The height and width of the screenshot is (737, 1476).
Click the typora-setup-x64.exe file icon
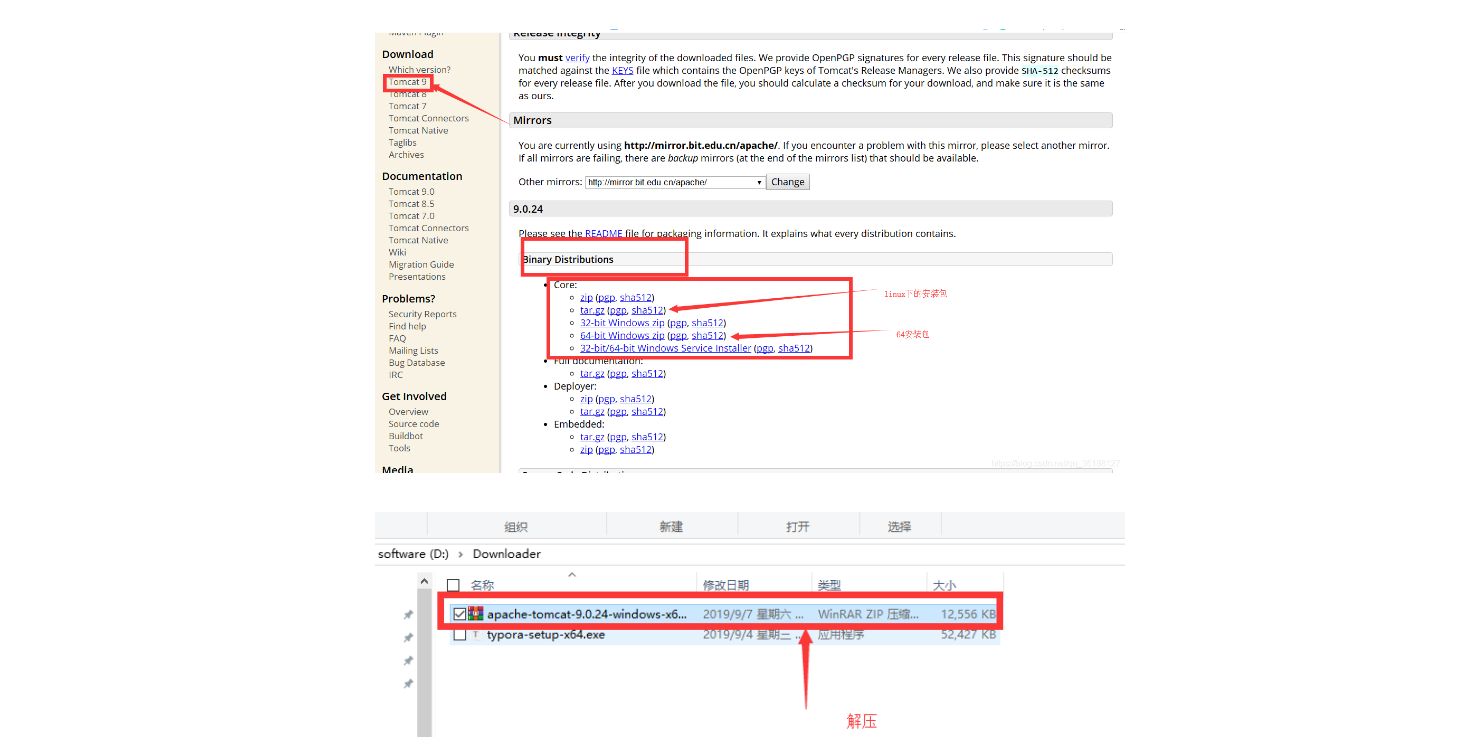[476, 635]
